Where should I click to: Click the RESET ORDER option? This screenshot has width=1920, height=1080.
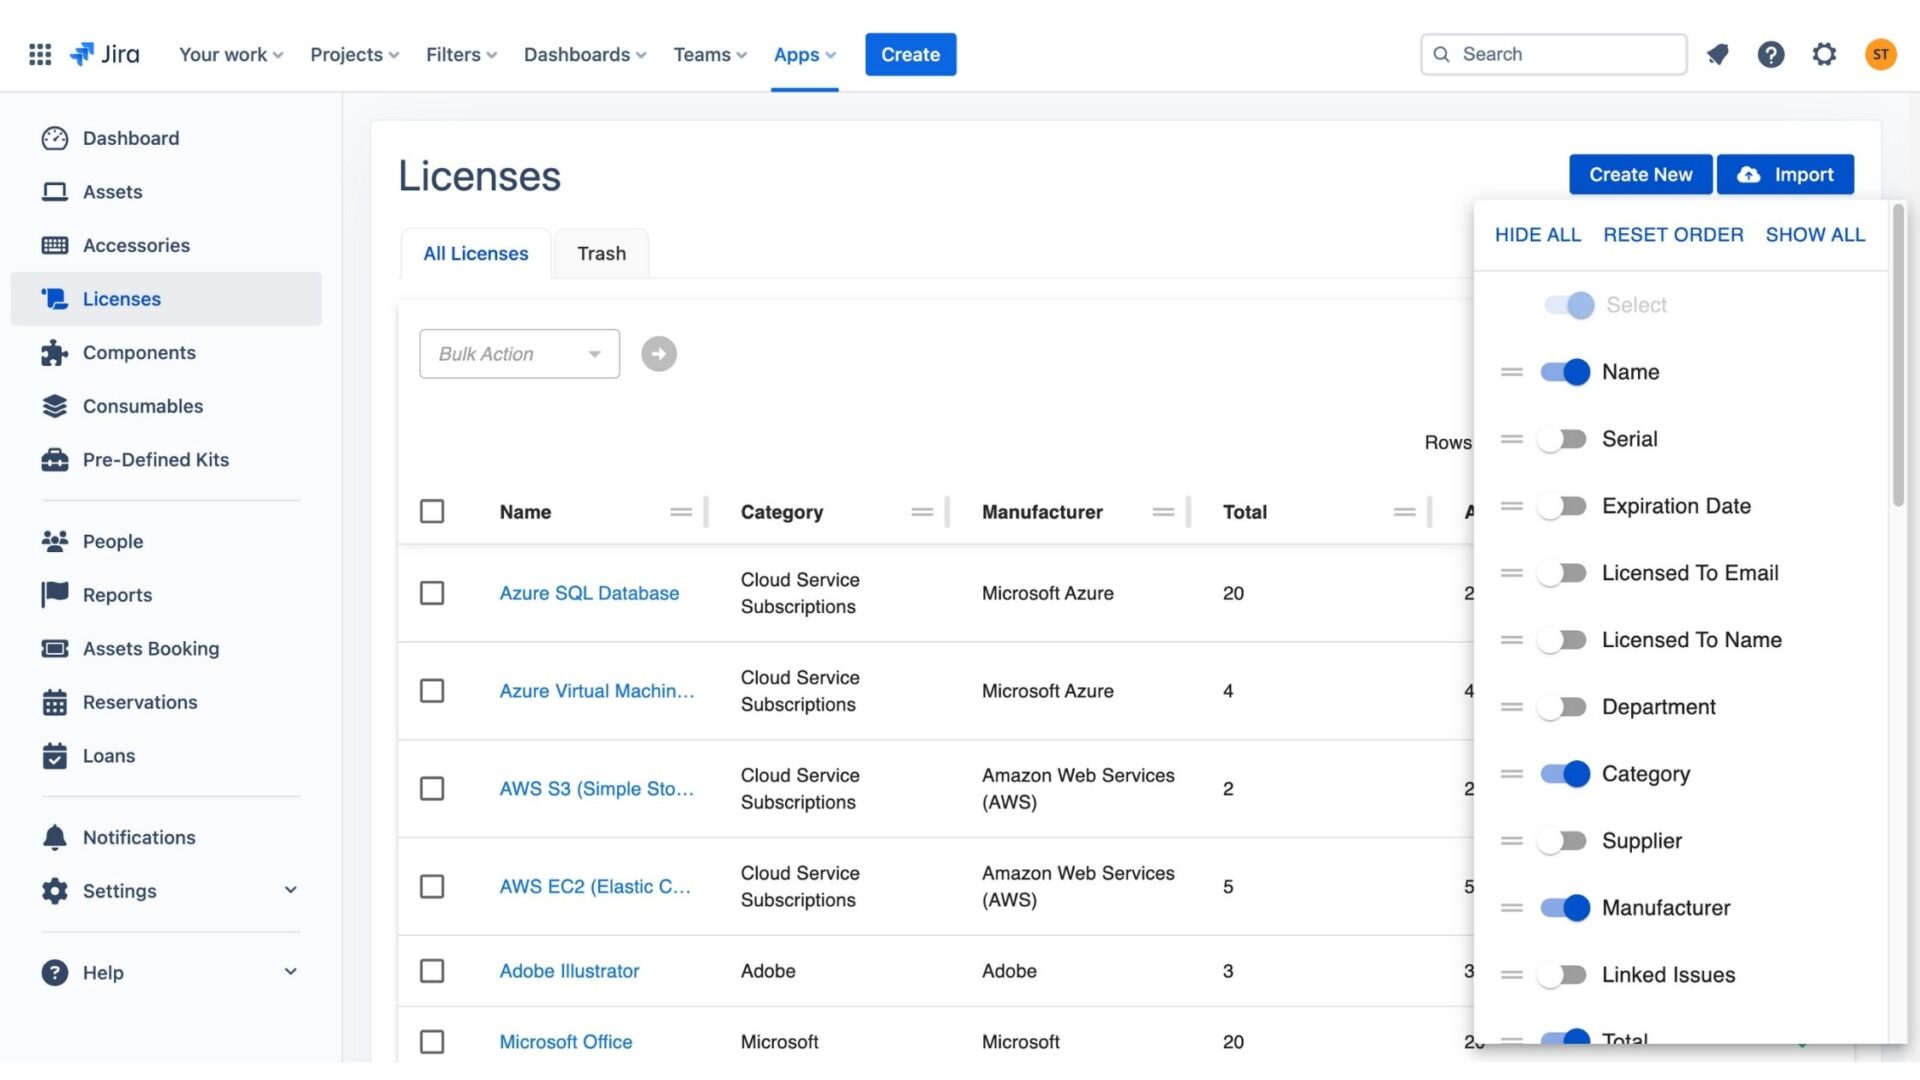click(x=1672, y=235)
